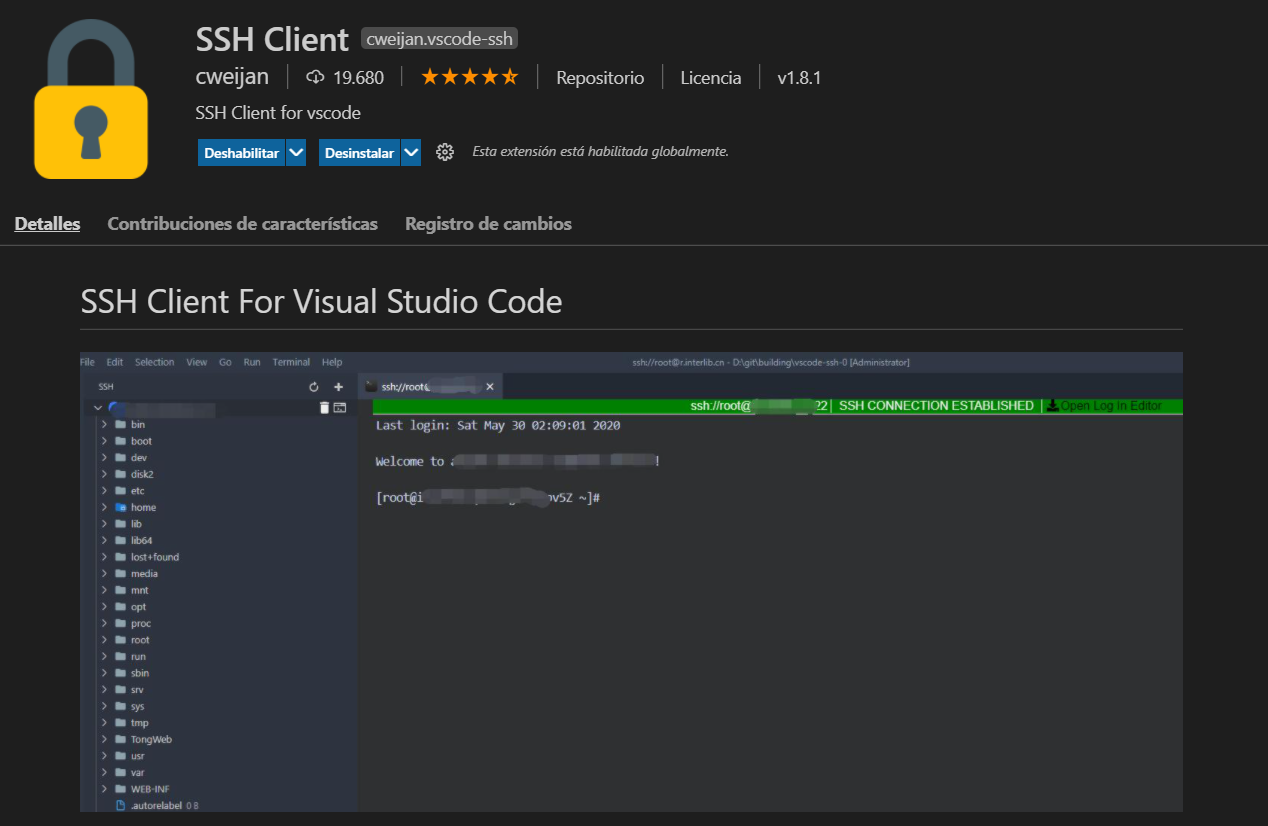1268x826 pixels.
Task: Click the .autorelabel file icon in preview
Action: 120,805
